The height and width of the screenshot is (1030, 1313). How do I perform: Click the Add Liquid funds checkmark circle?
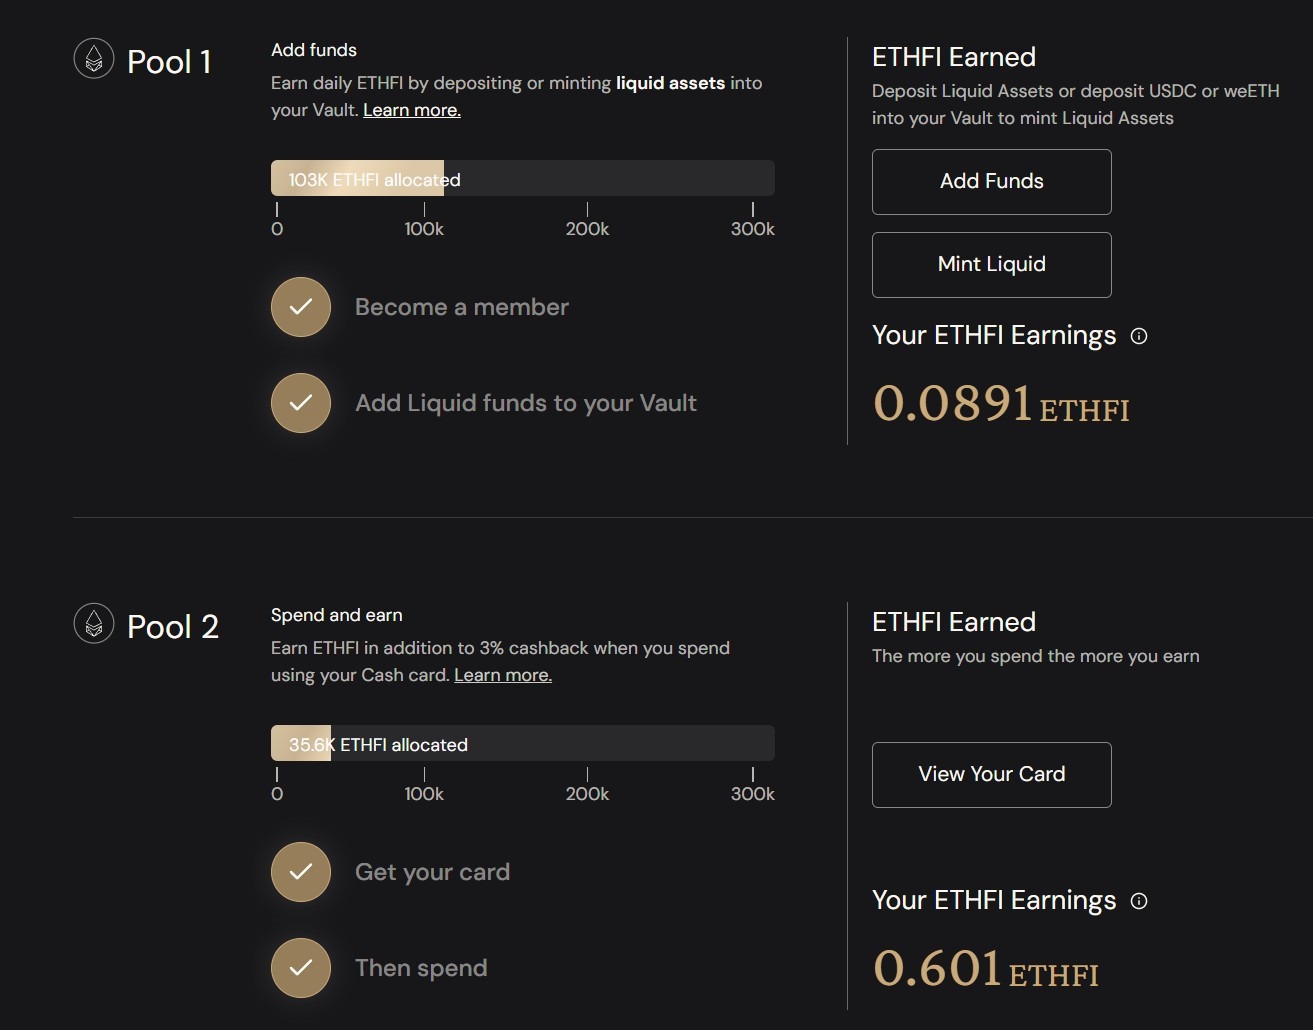tap(301, 403)
